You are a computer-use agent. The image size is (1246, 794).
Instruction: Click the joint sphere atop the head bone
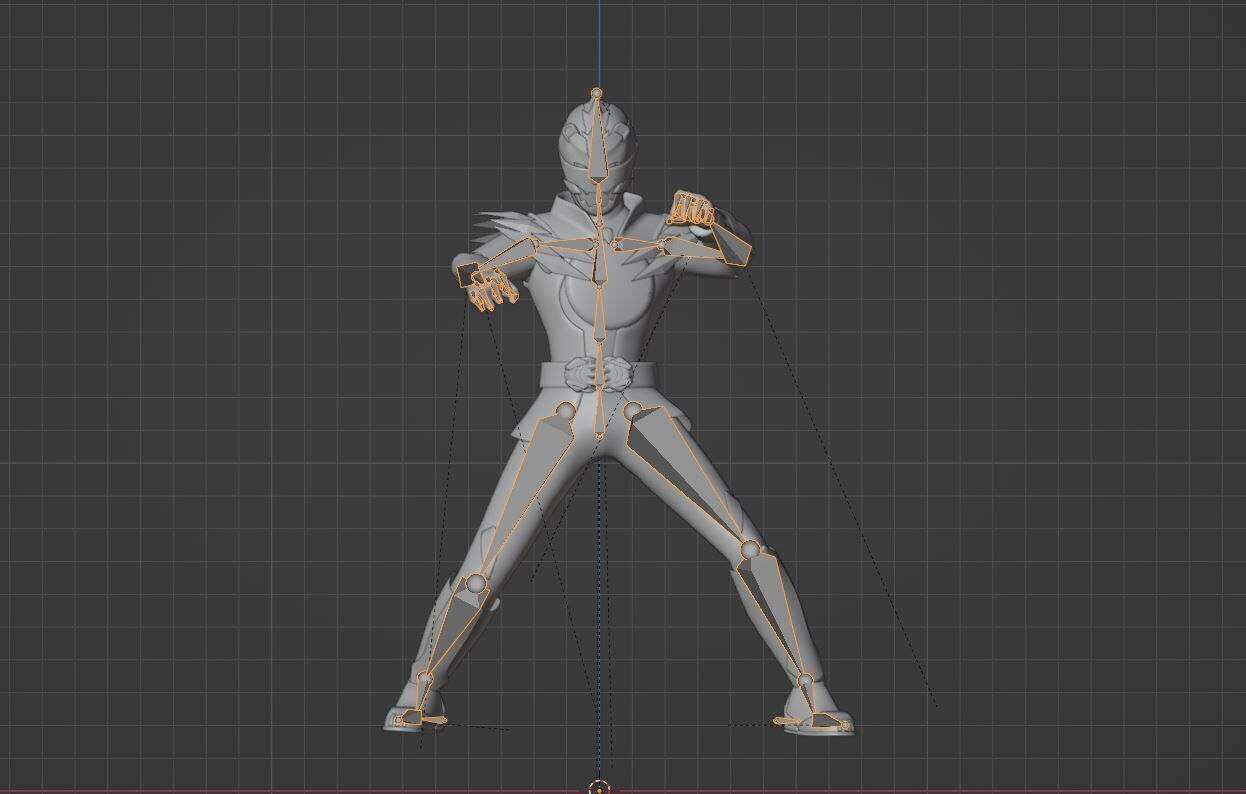coord(597,93)
